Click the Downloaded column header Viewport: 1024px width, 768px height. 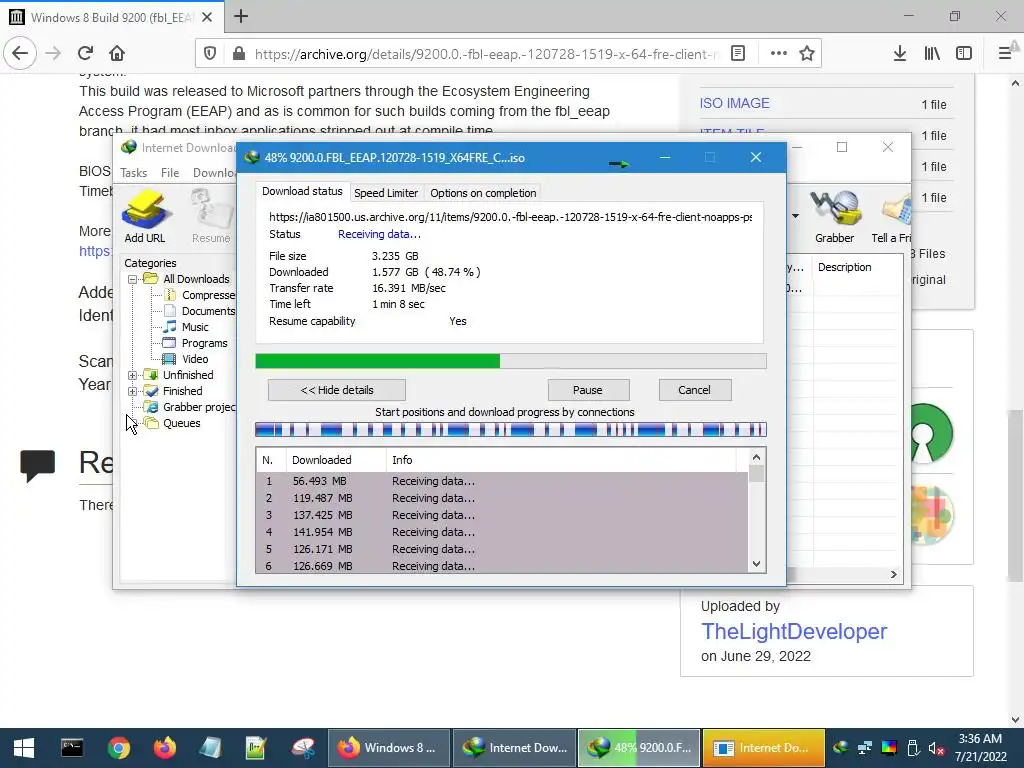click(336, 460)
